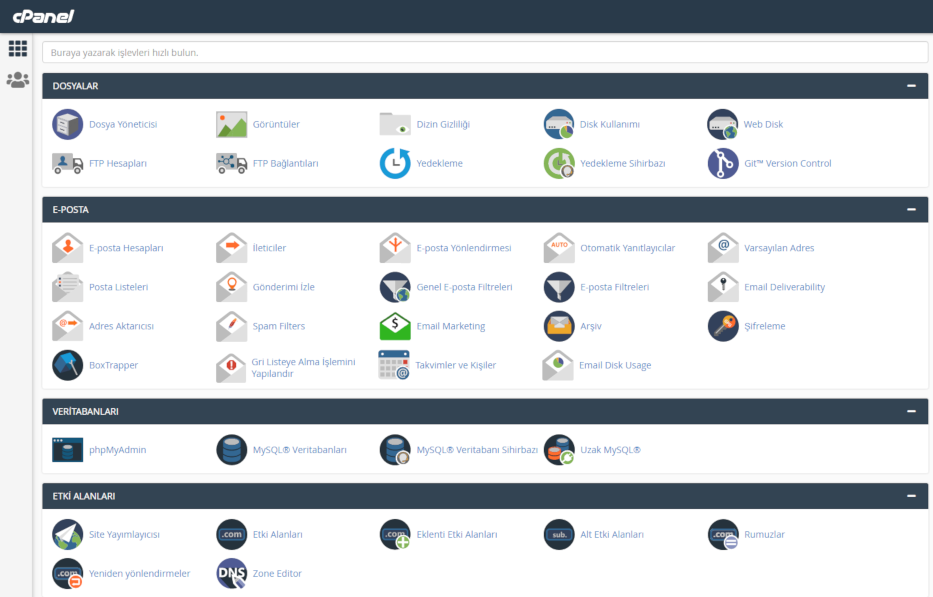Open the Adres Aktarıcısı link
Image resolution: width=933 pixels, height=597 pixels.
tap(121, 326)
